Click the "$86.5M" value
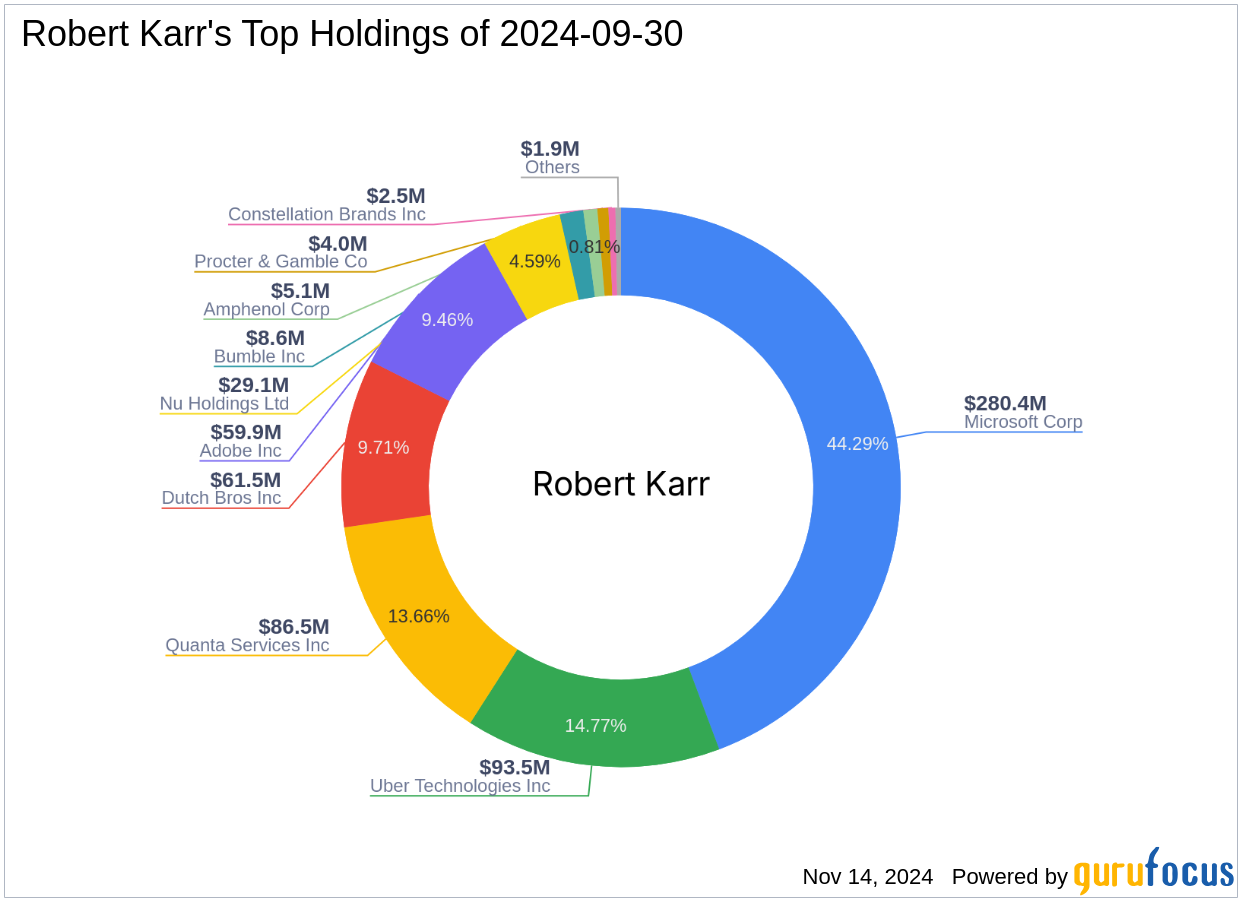Viewport: 1242px width, 902px height. tap(294, 626)
